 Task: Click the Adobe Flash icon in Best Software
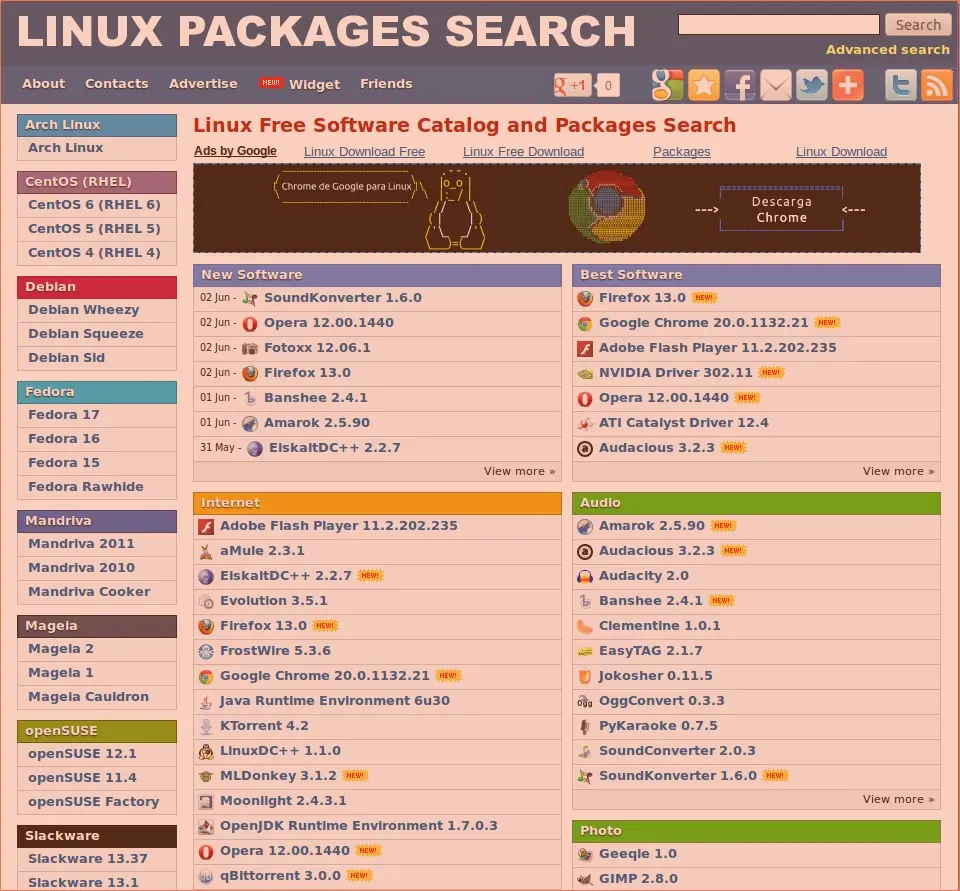coord(585,348)
